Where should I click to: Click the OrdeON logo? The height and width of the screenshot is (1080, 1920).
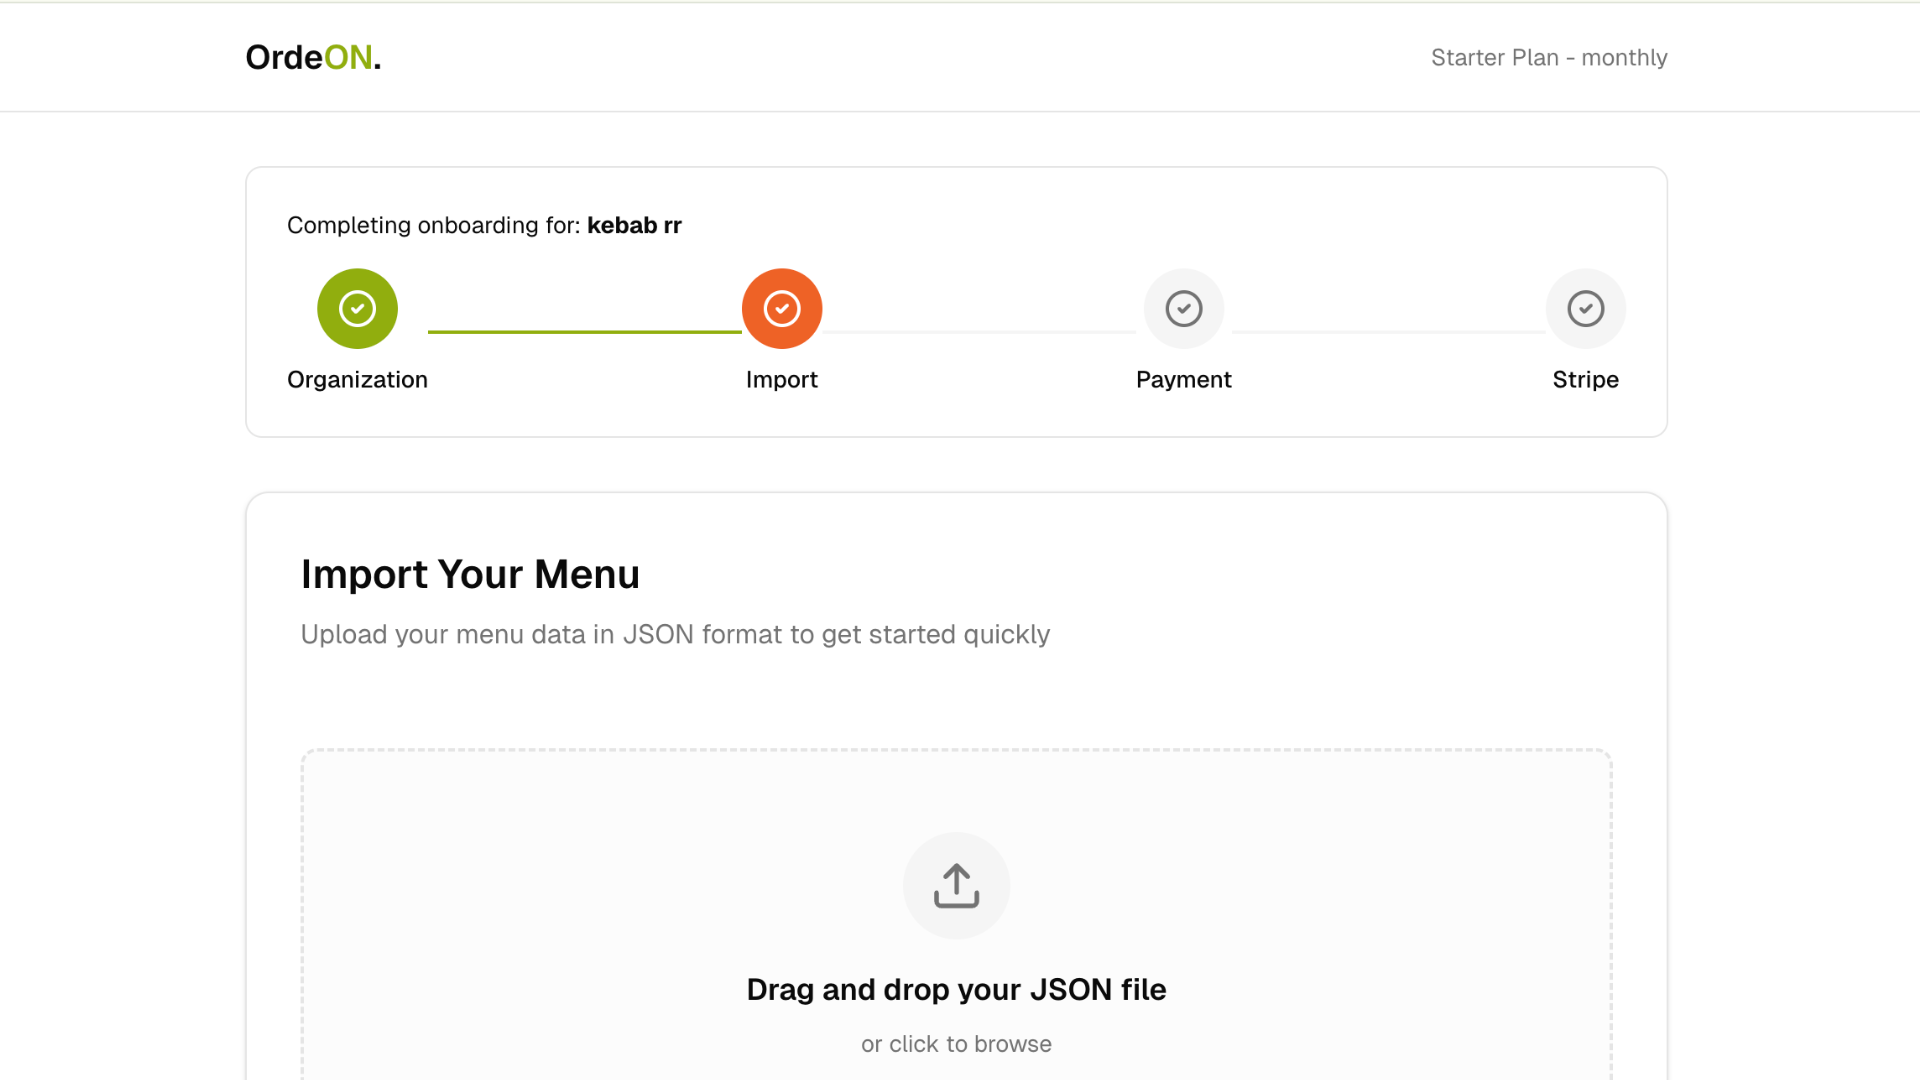313,57
